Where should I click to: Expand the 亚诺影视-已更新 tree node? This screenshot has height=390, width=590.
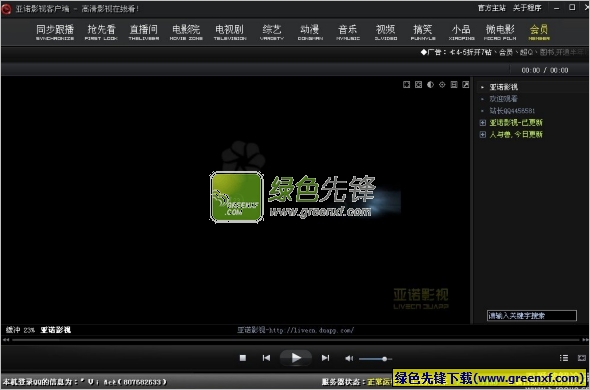(x=483, y=123)
